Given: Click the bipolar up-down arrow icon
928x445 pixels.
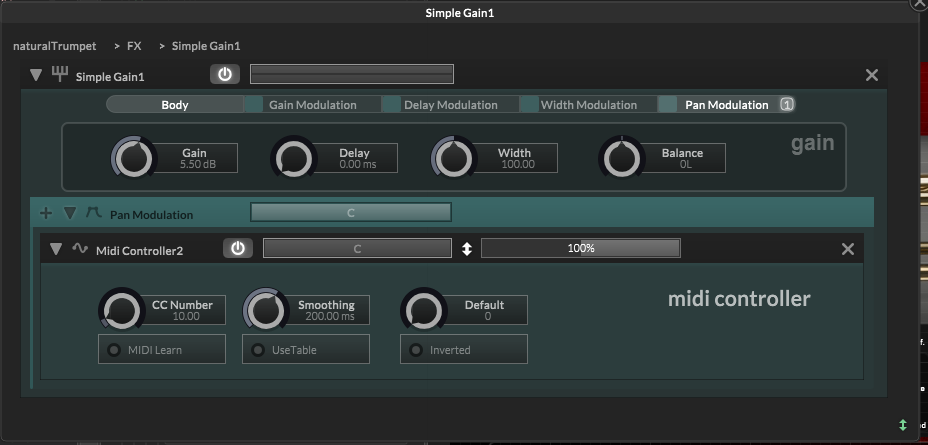Looking at the screenshot, I should [x=466, y=249].
